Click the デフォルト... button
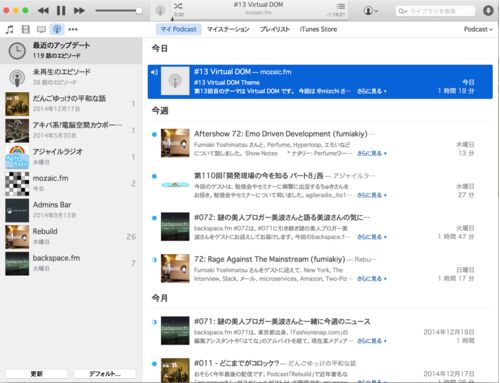The image size is (500, 383). point(105,374)
